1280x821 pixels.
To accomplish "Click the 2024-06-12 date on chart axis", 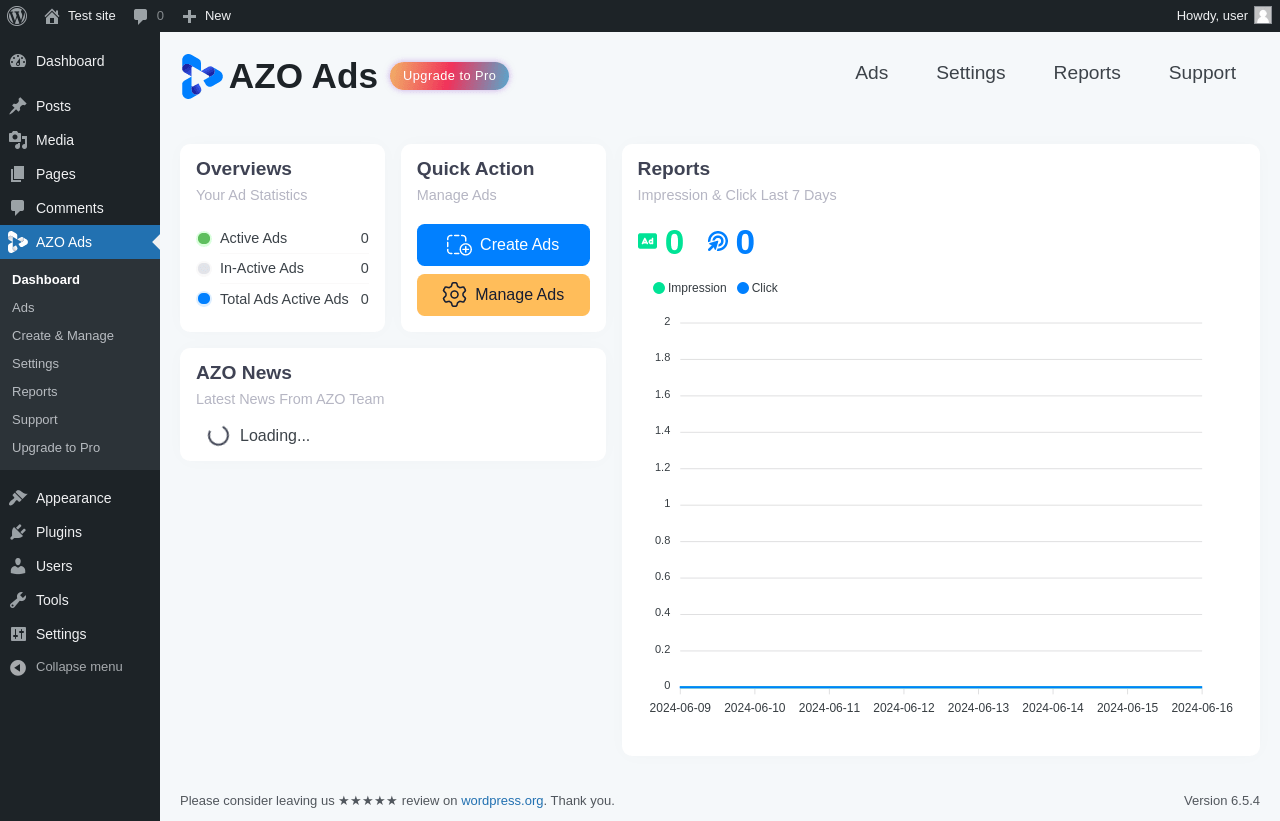I will (904, 708).
